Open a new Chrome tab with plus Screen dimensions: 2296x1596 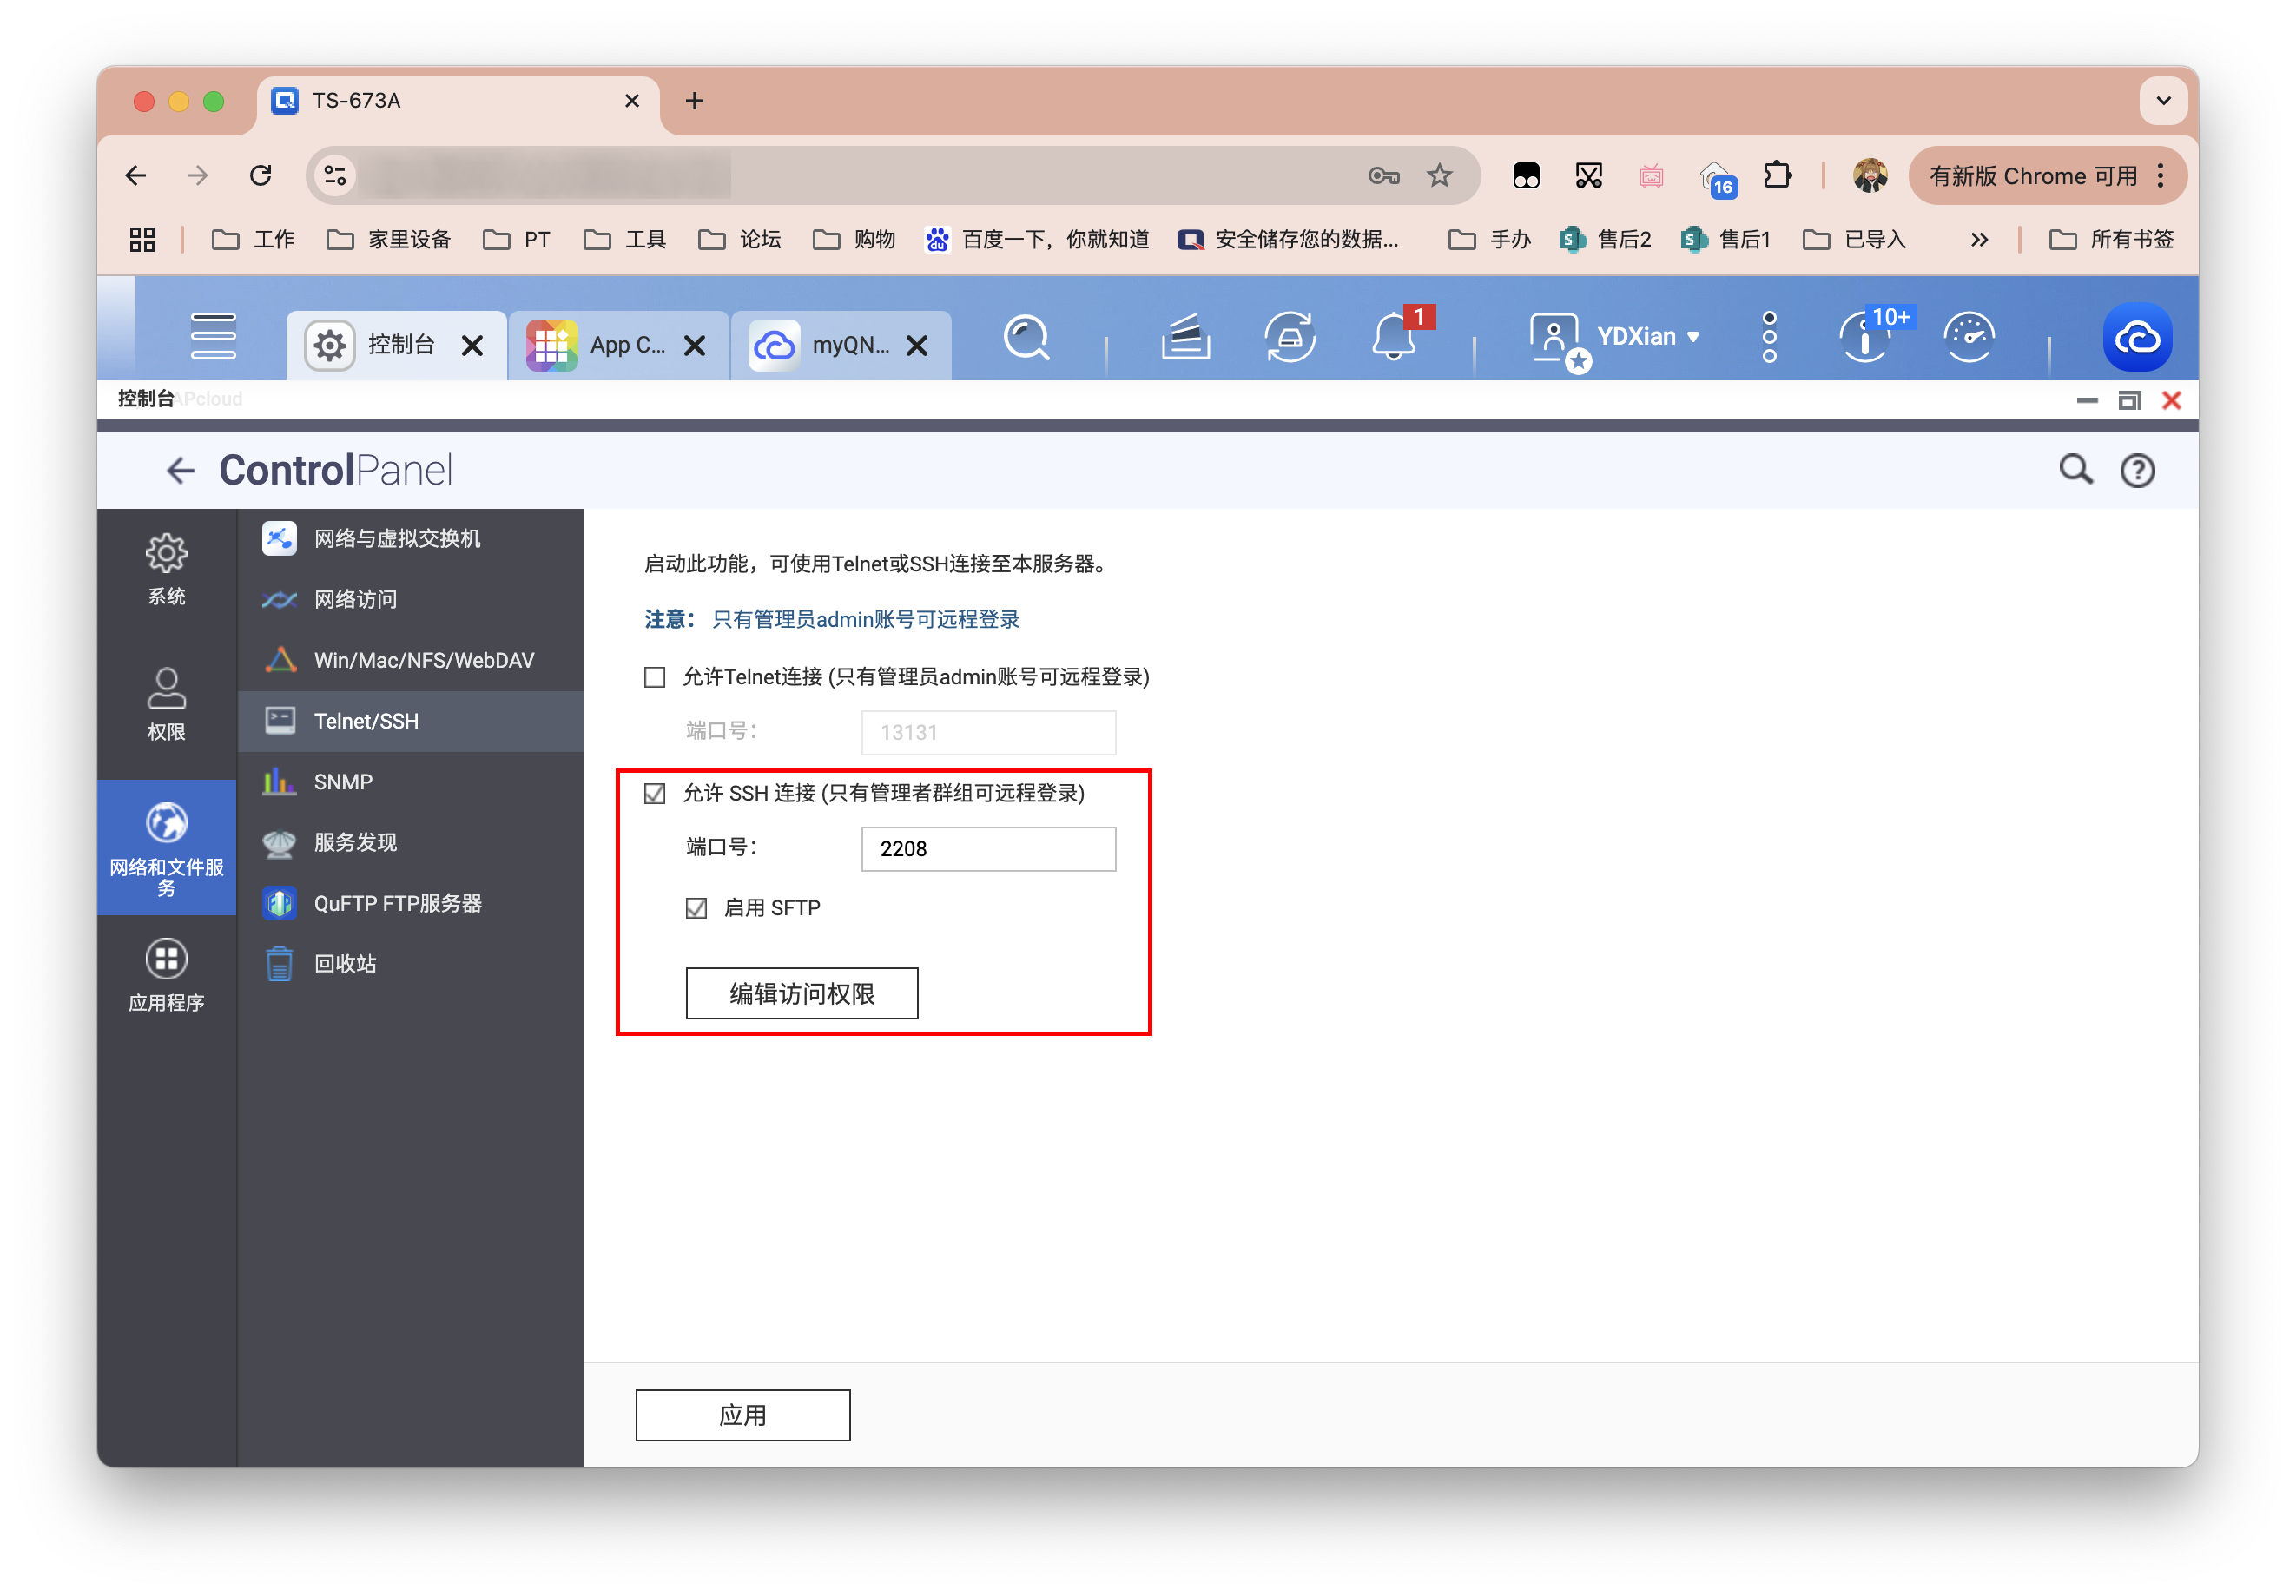(695, 101)
